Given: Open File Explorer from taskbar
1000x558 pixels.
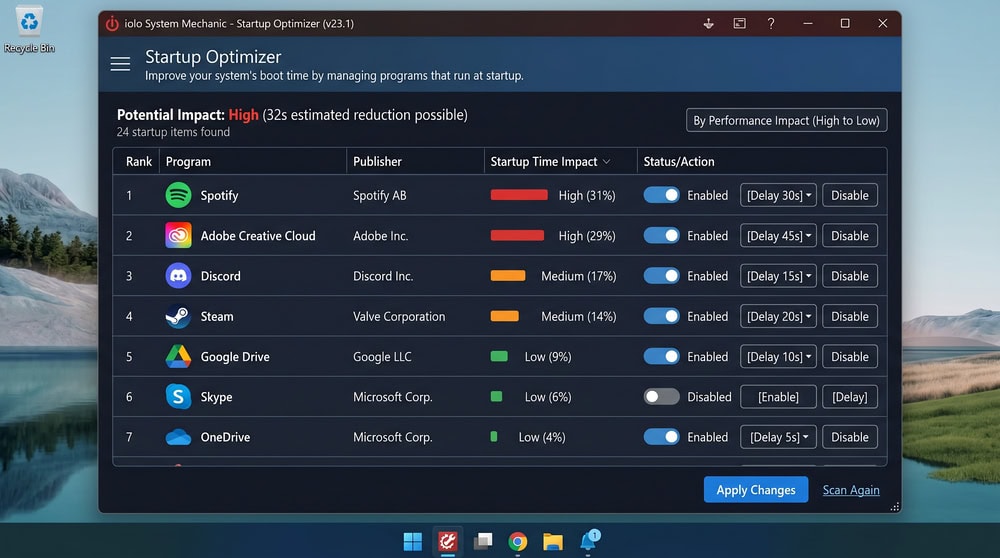Looking at the screenshot, I should pyautogui.click(x=553, y=542).
